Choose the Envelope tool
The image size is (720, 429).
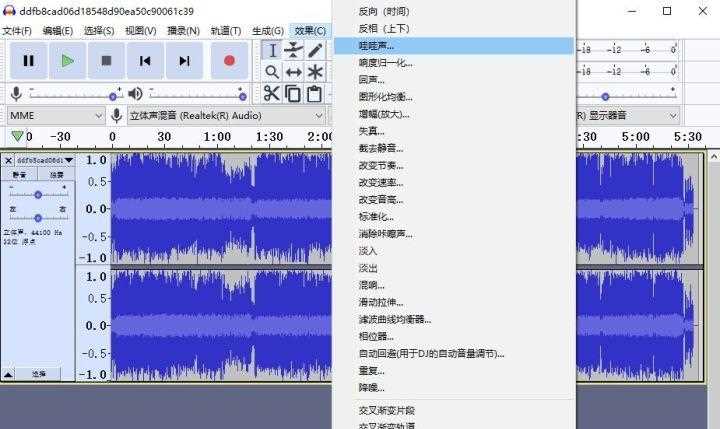(x=294, y=50)
